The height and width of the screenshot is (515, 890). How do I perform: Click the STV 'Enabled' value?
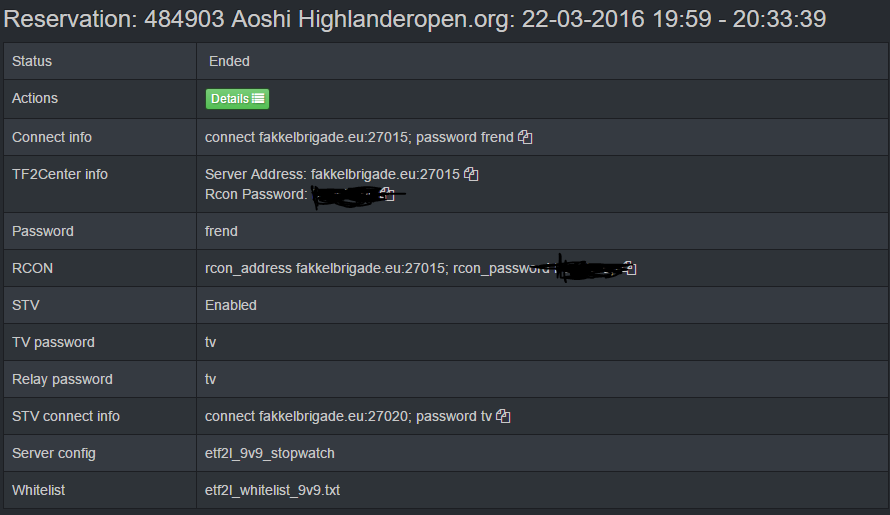231,305
